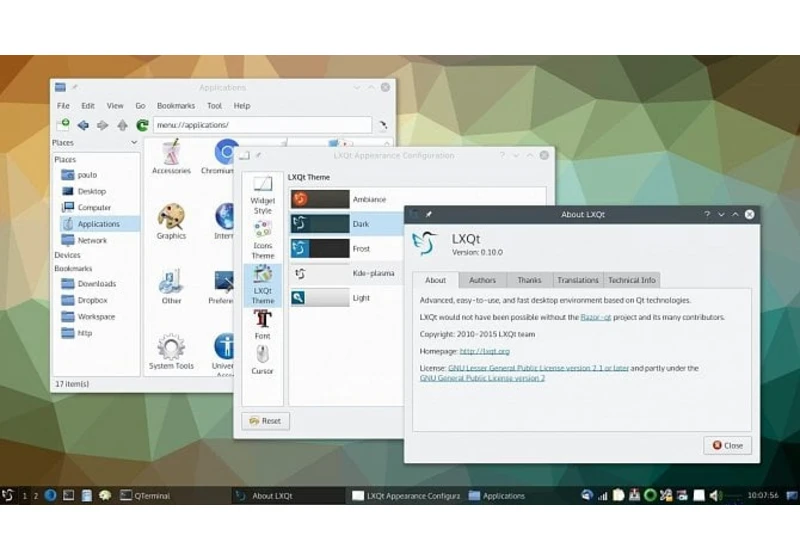
Task: Open GNU Lesser General Public License link
Action: [538, 368]
